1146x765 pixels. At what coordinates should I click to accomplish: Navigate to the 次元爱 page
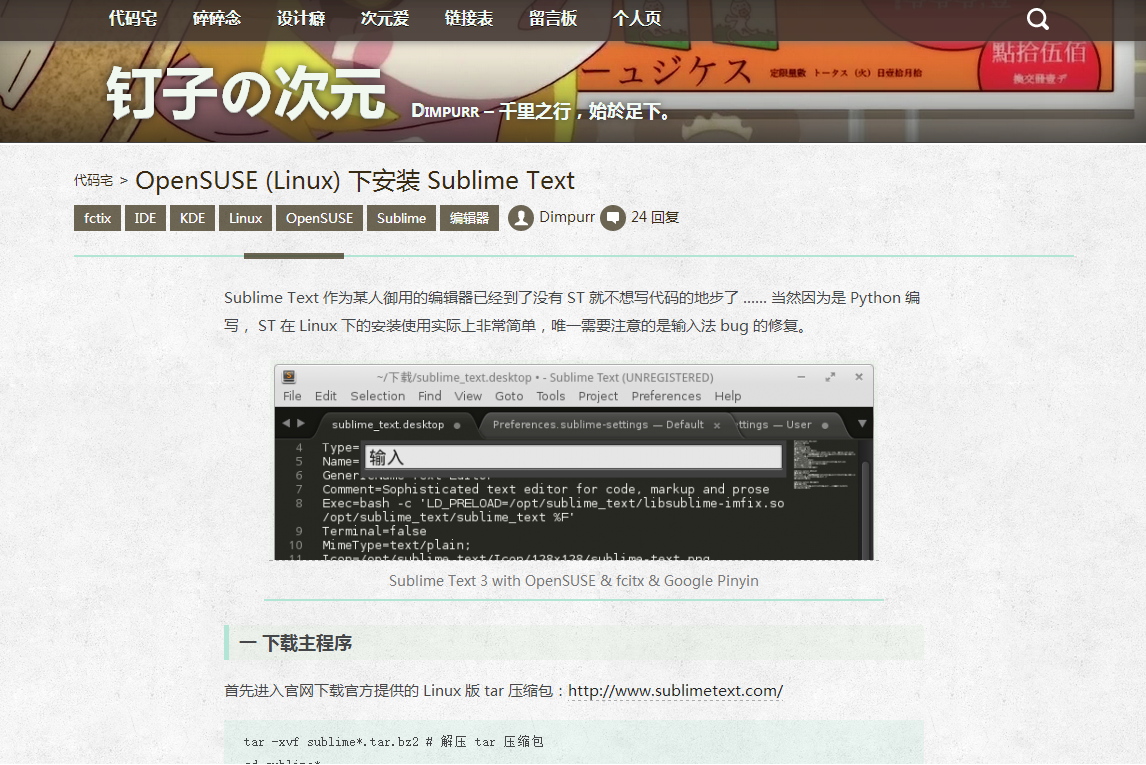click(385, 19)
